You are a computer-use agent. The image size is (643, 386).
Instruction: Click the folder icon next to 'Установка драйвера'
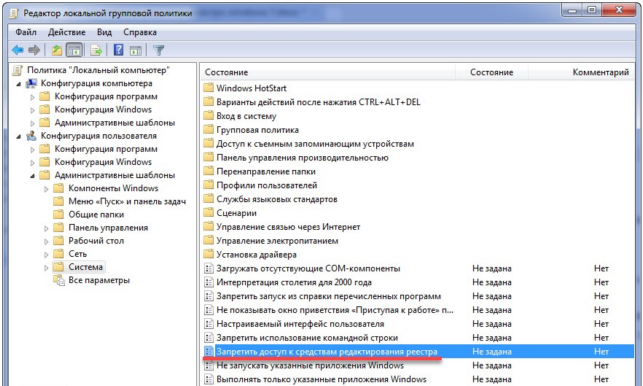point(209,254)
